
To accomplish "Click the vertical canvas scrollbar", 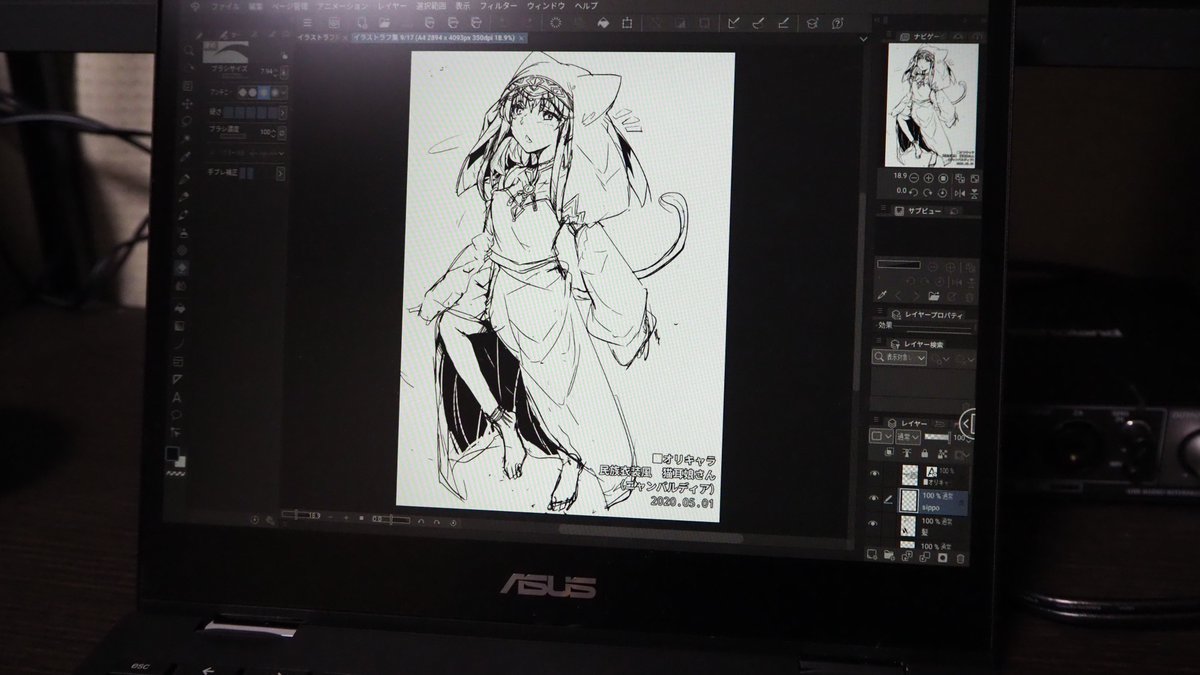I will [857, 290].
